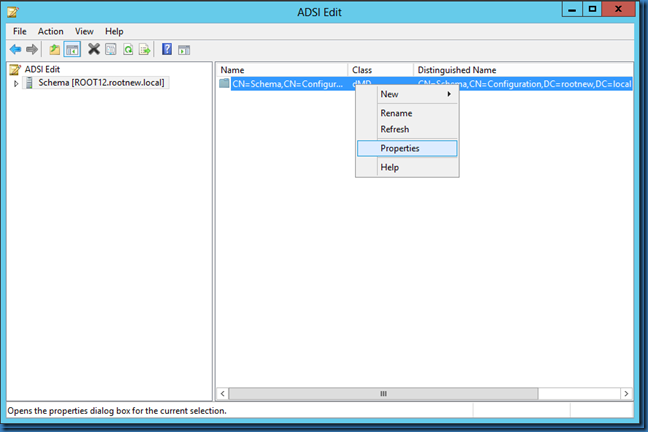This screenshot has height=432, width=648.
Task: Choose Rename from the context menu
Action: [407, 113]
